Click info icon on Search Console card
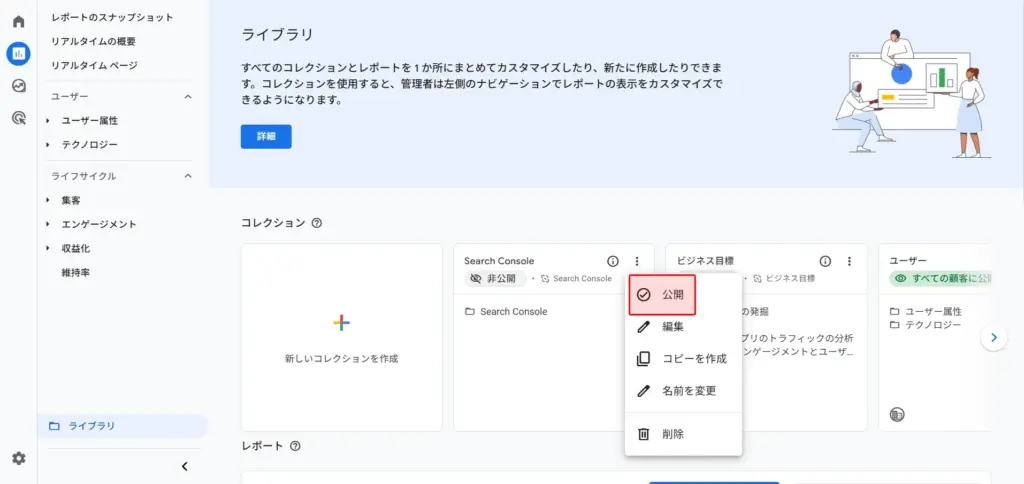This screenshot has height=484, width=1024. (x=613, y=261)
